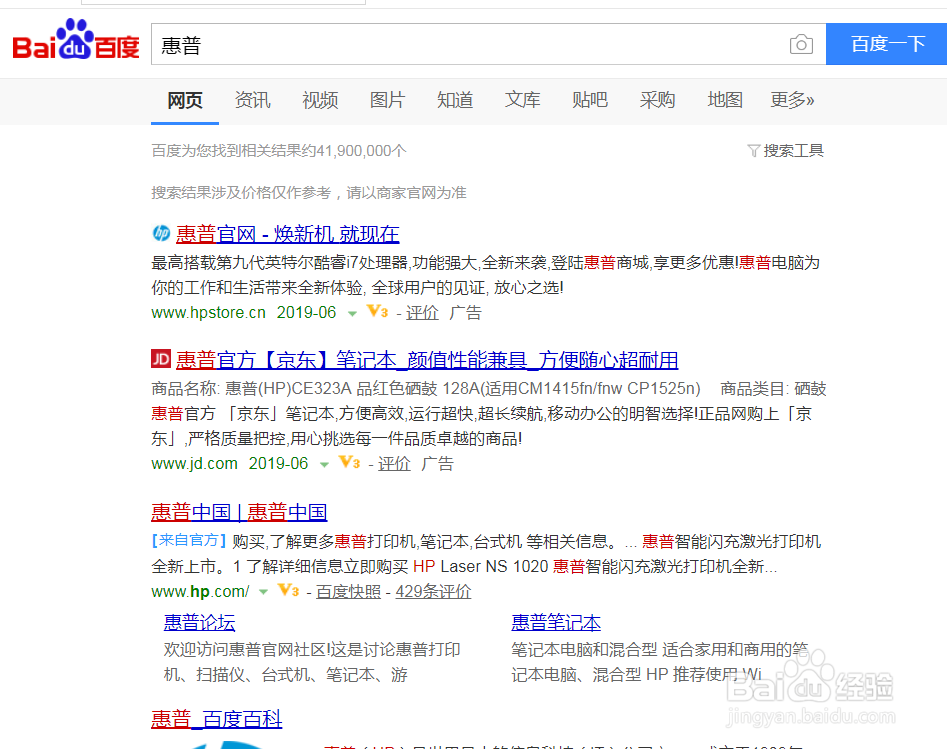Click the www.jd.com URL text
Screen dimensions: 947x749
coord(194,464)
